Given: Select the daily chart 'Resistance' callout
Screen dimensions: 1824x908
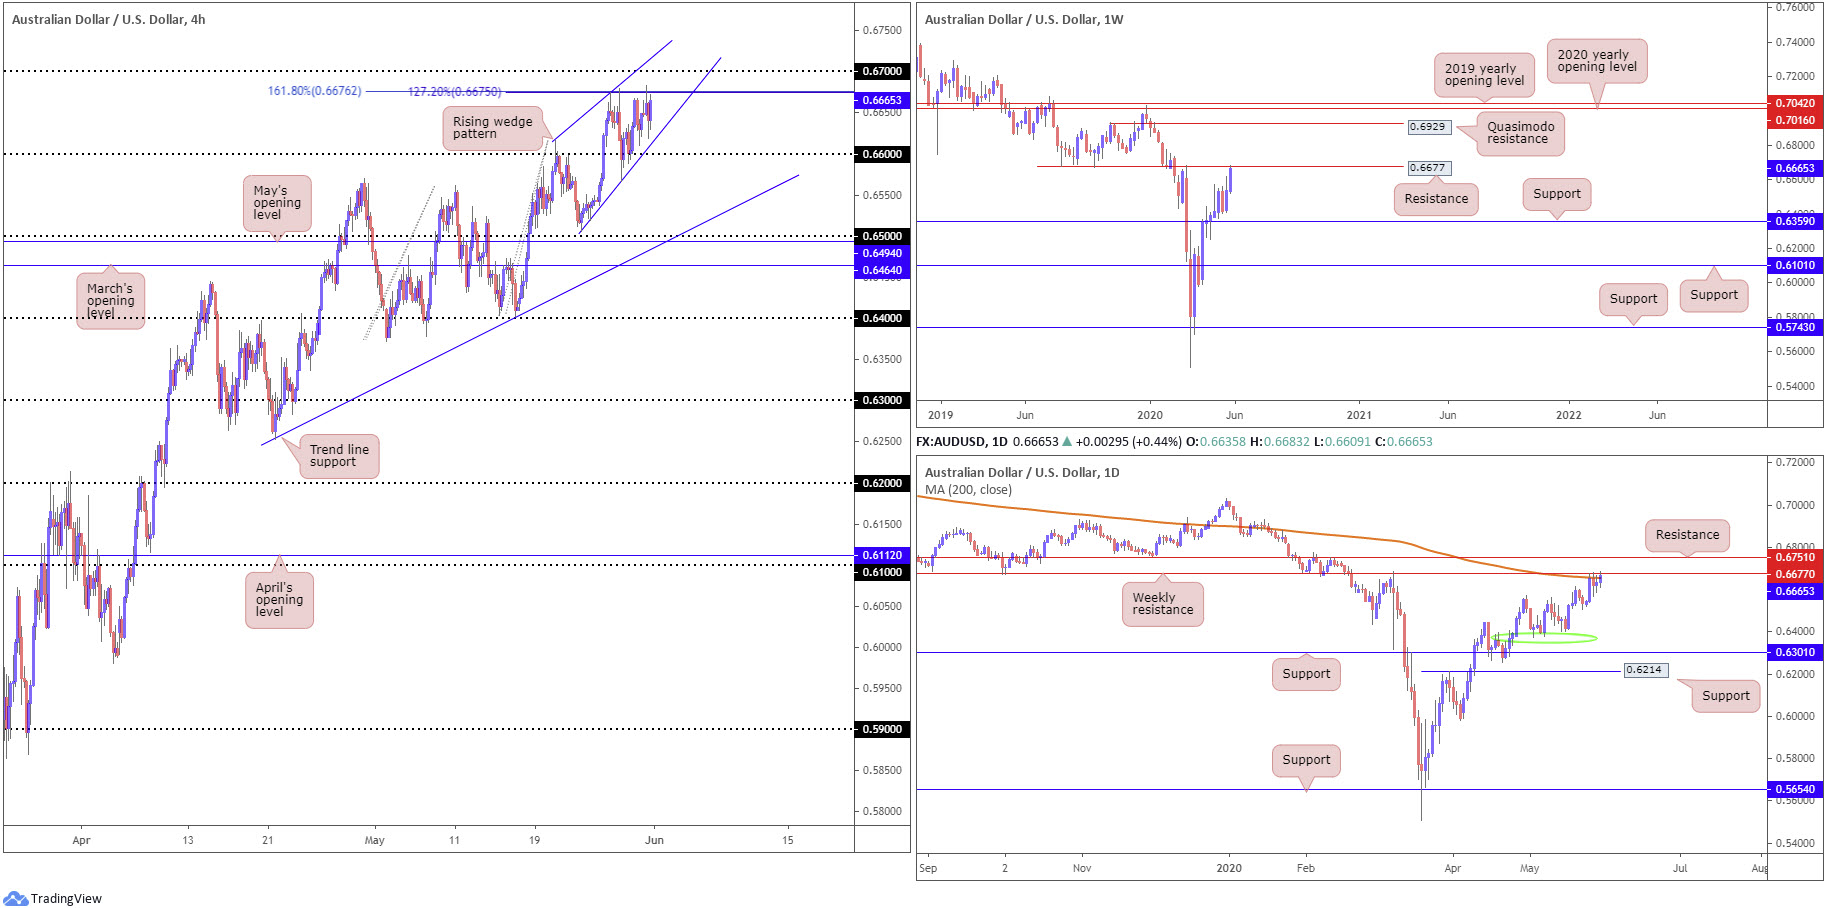Looking at the screenshot, I should click(x=1687, y=535).
